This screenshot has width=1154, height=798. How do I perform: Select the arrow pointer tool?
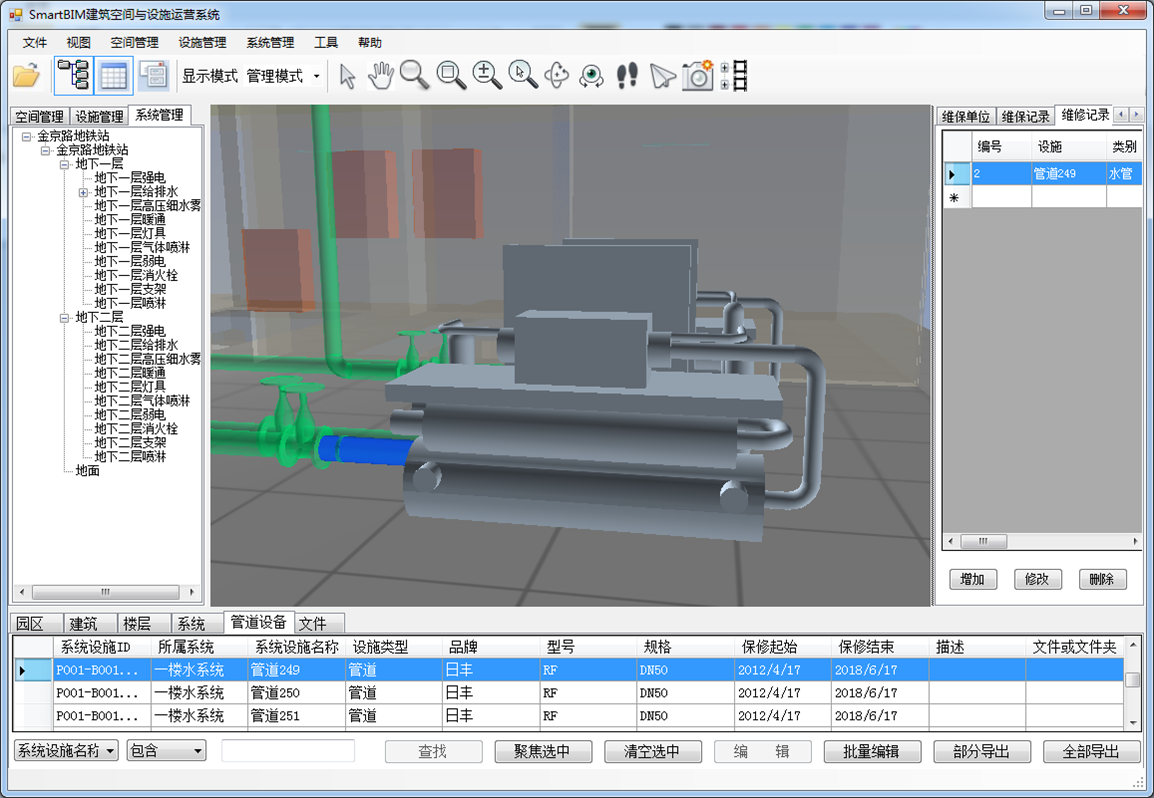[x=347, y=76]
